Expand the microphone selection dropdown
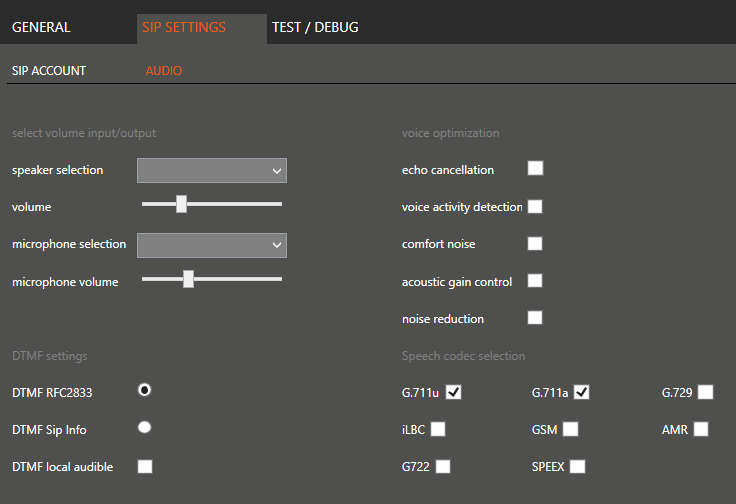Image resolution: width=736 pixels, height=504 pixels. (212, 245)
